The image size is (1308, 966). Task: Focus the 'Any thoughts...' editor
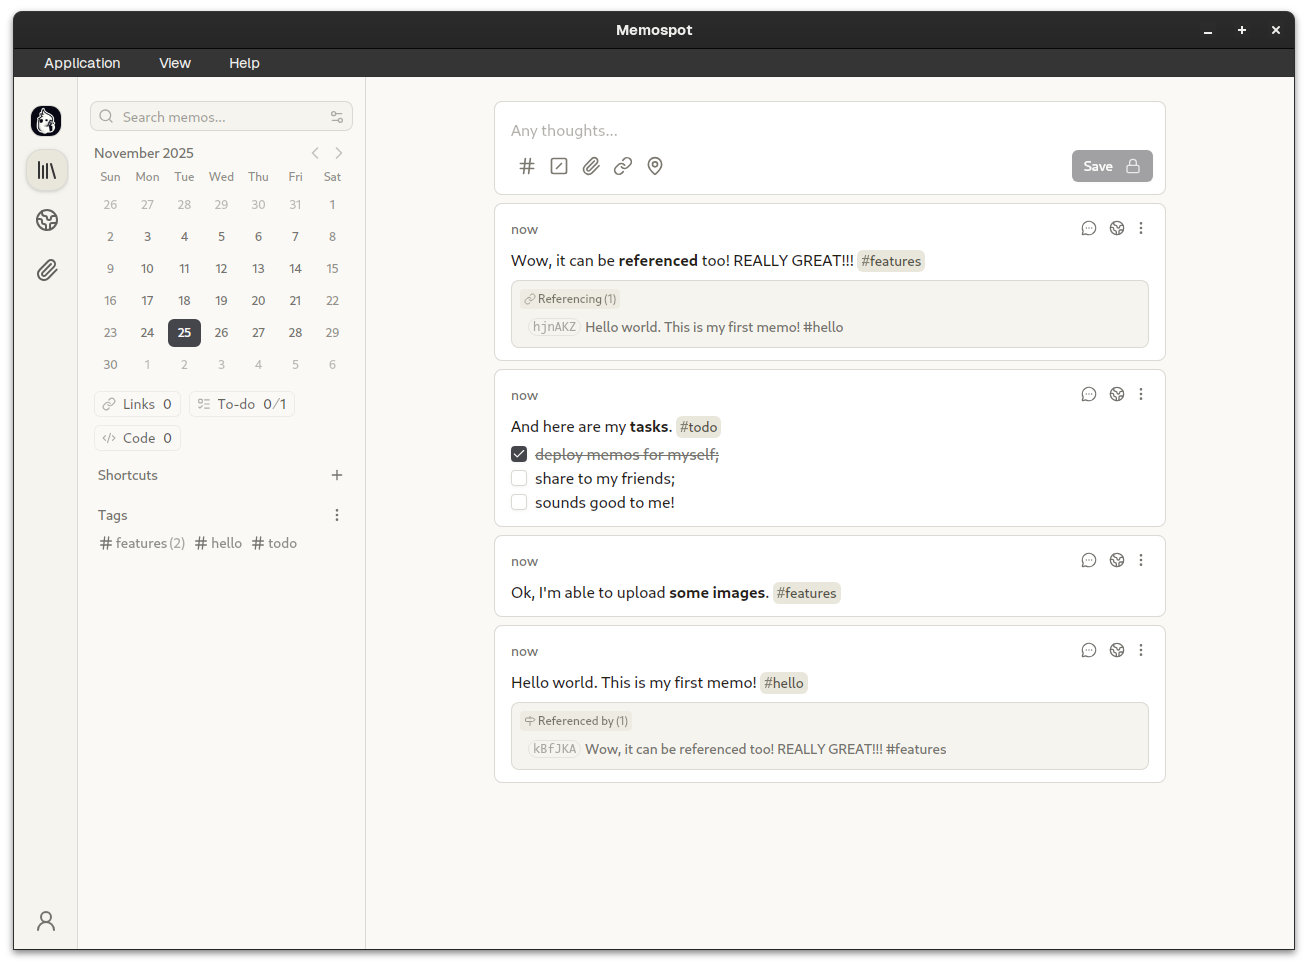coord(830,131)
